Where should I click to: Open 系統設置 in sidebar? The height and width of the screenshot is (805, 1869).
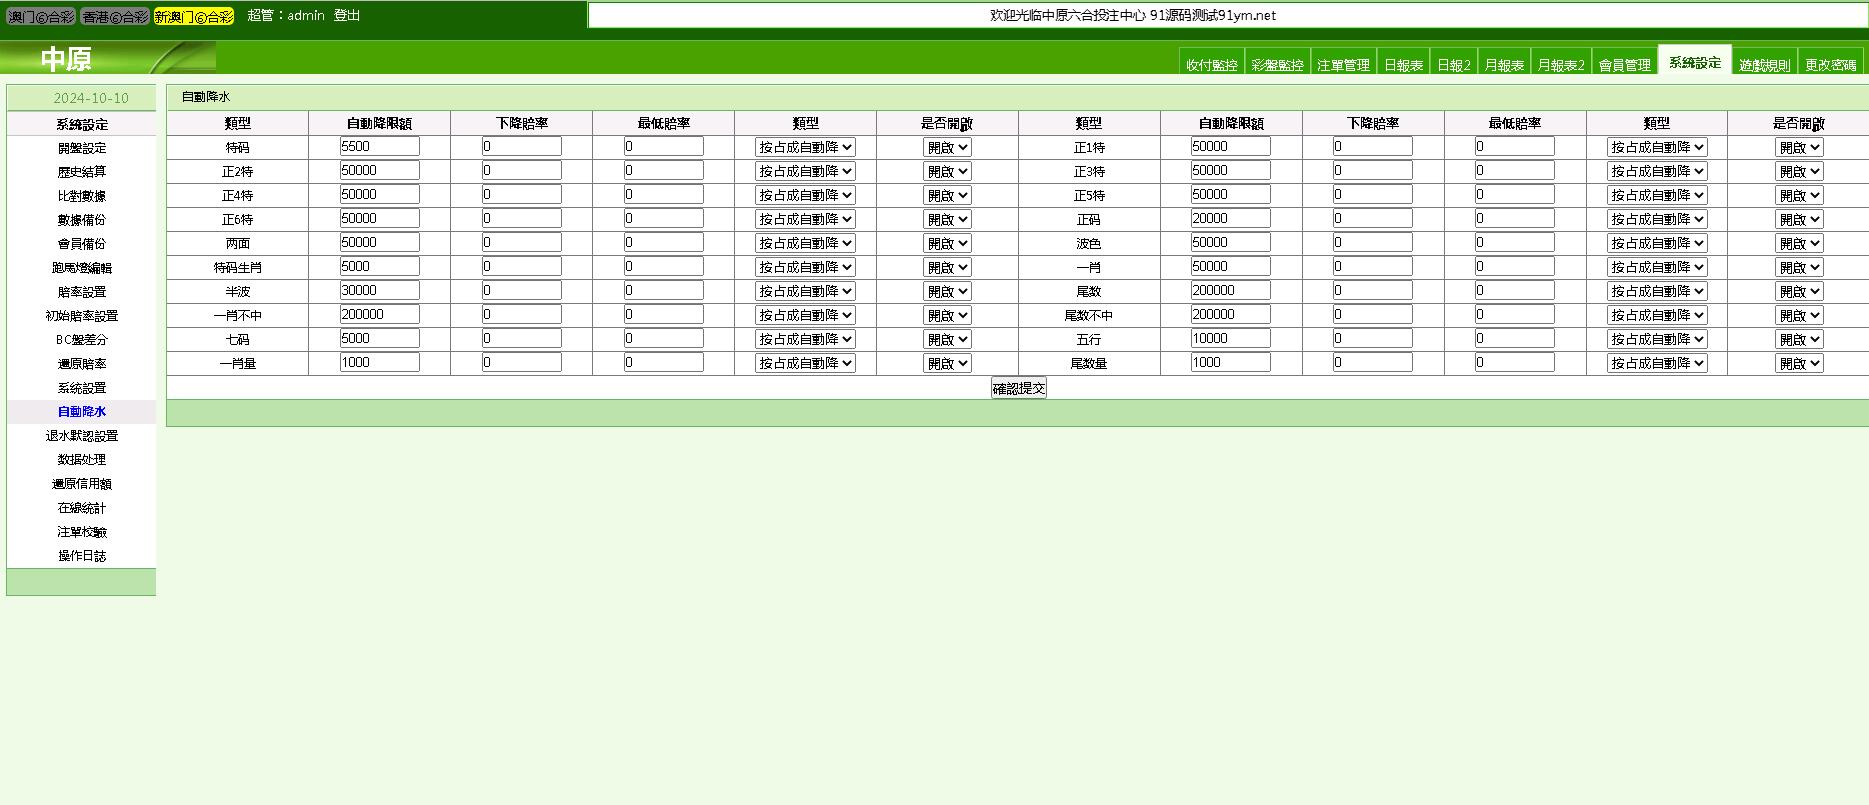[x=81, y=388]
